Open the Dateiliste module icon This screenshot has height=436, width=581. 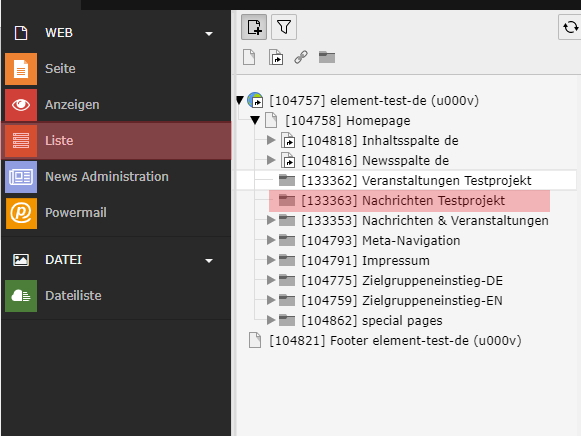[21, 296]
